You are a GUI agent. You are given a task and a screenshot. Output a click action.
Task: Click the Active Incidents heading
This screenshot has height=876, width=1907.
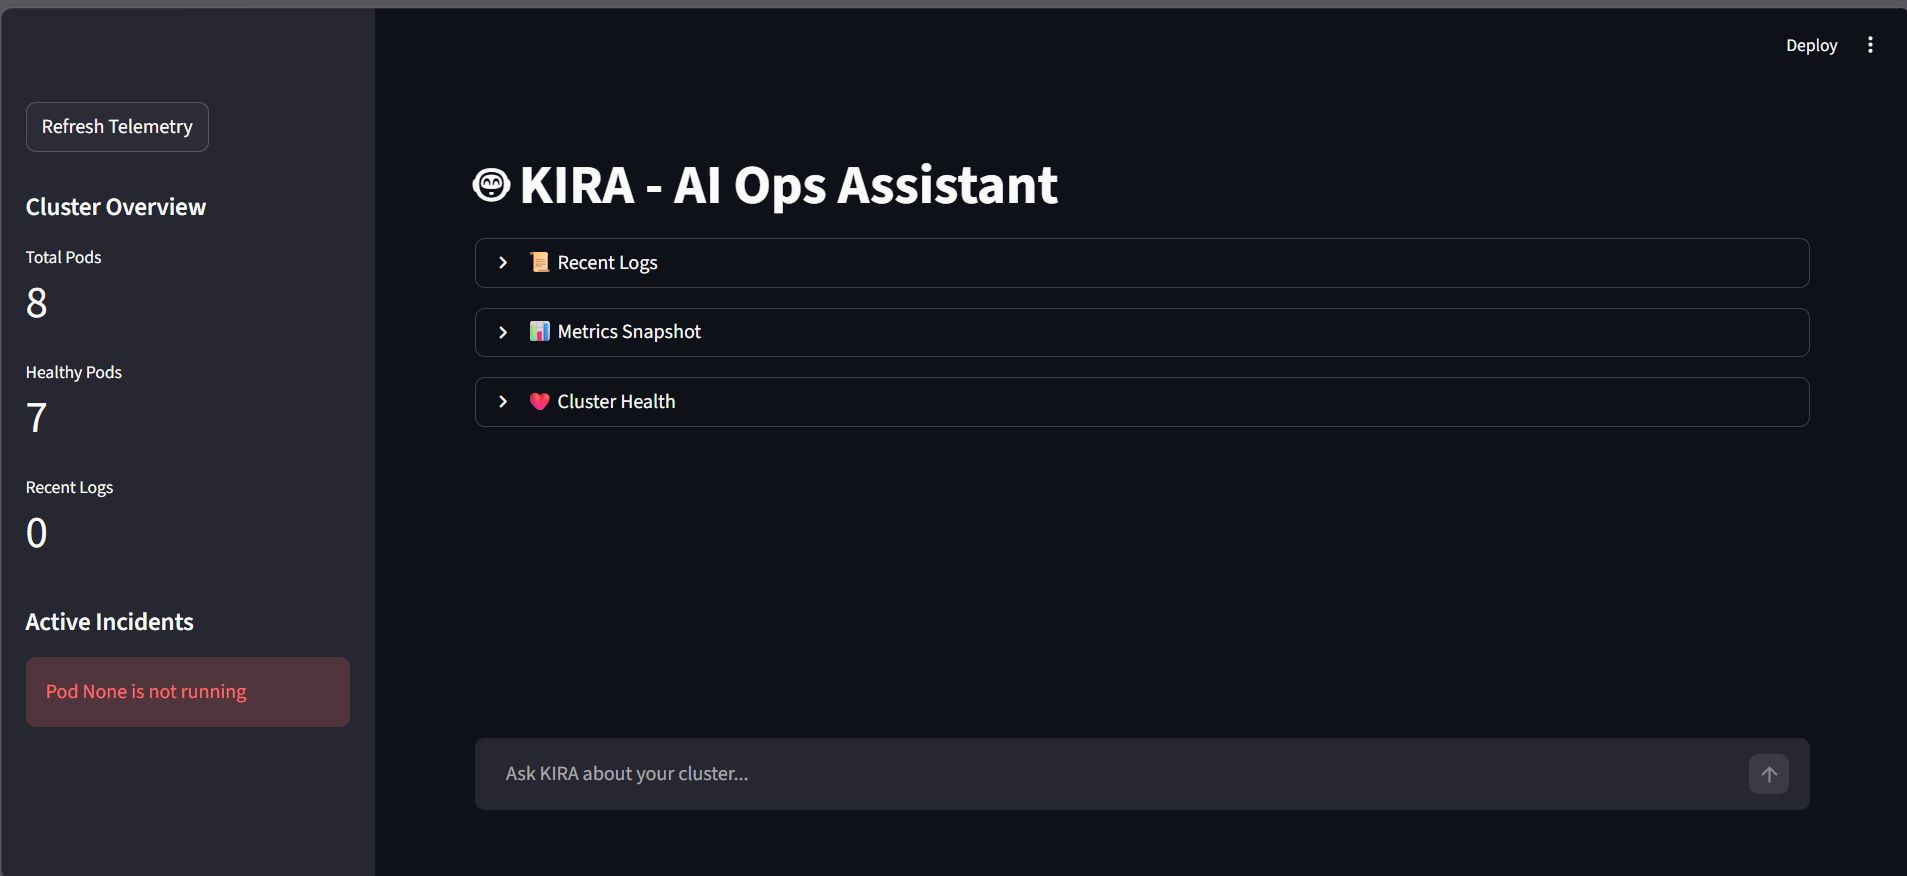click(x=110, y=622)
